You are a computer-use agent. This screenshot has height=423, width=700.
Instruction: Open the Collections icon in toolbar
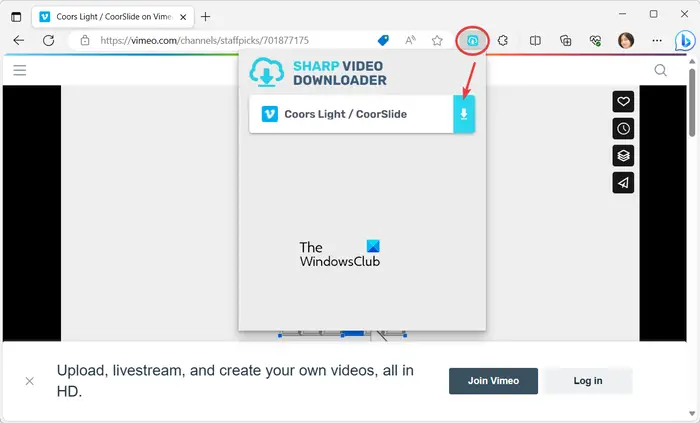pyautogui.click(x=566, y=41)
